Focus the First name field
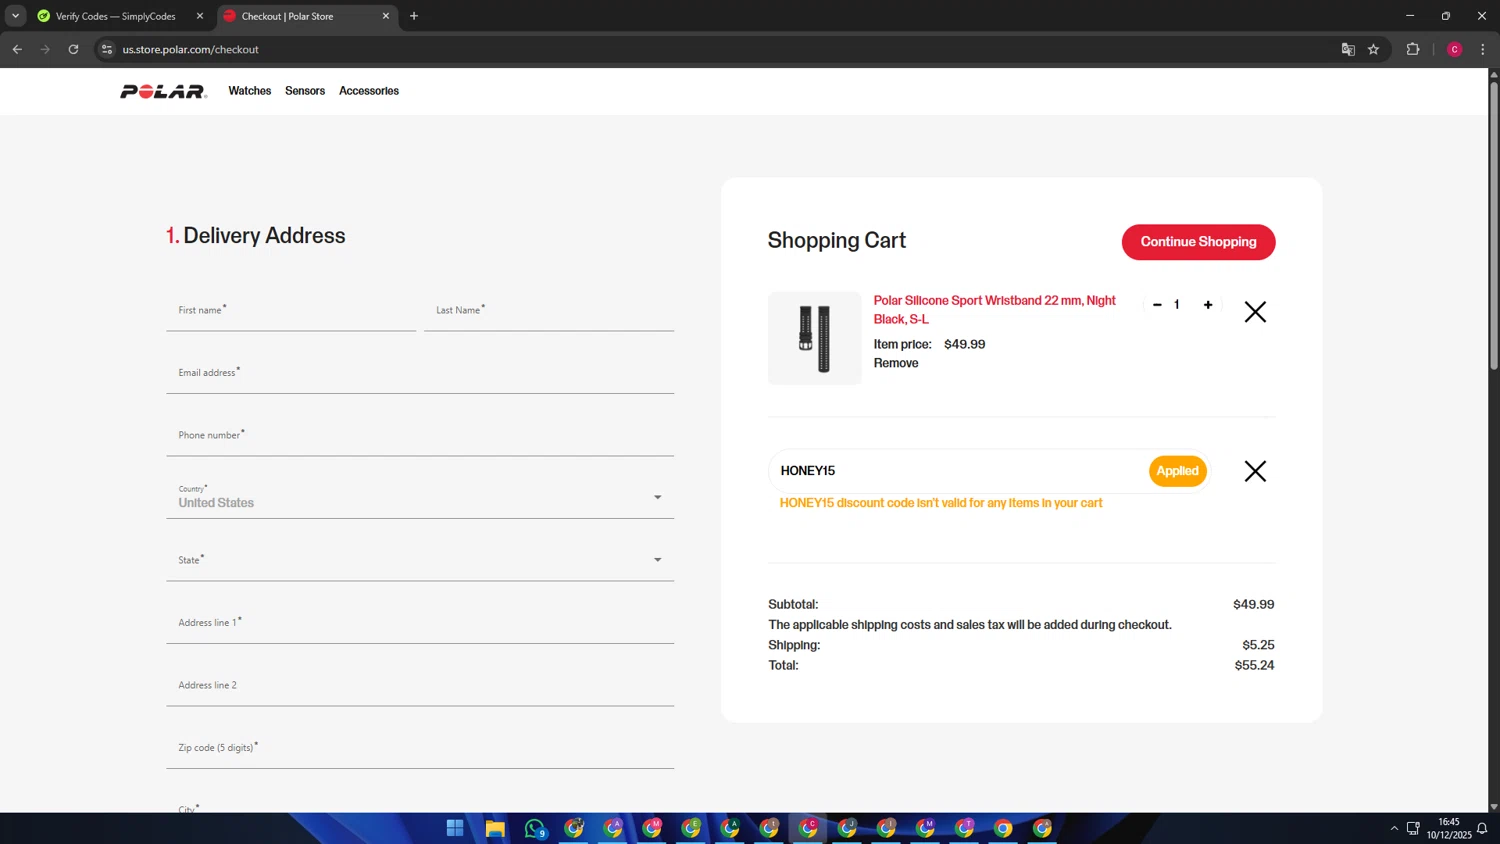 point(291,311)
